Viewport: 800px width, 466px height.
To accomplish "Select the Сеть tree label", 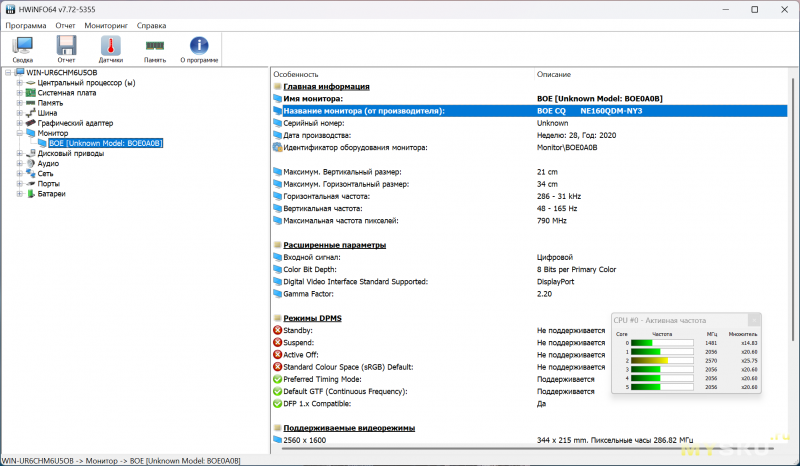I will (x=45, y=174).
